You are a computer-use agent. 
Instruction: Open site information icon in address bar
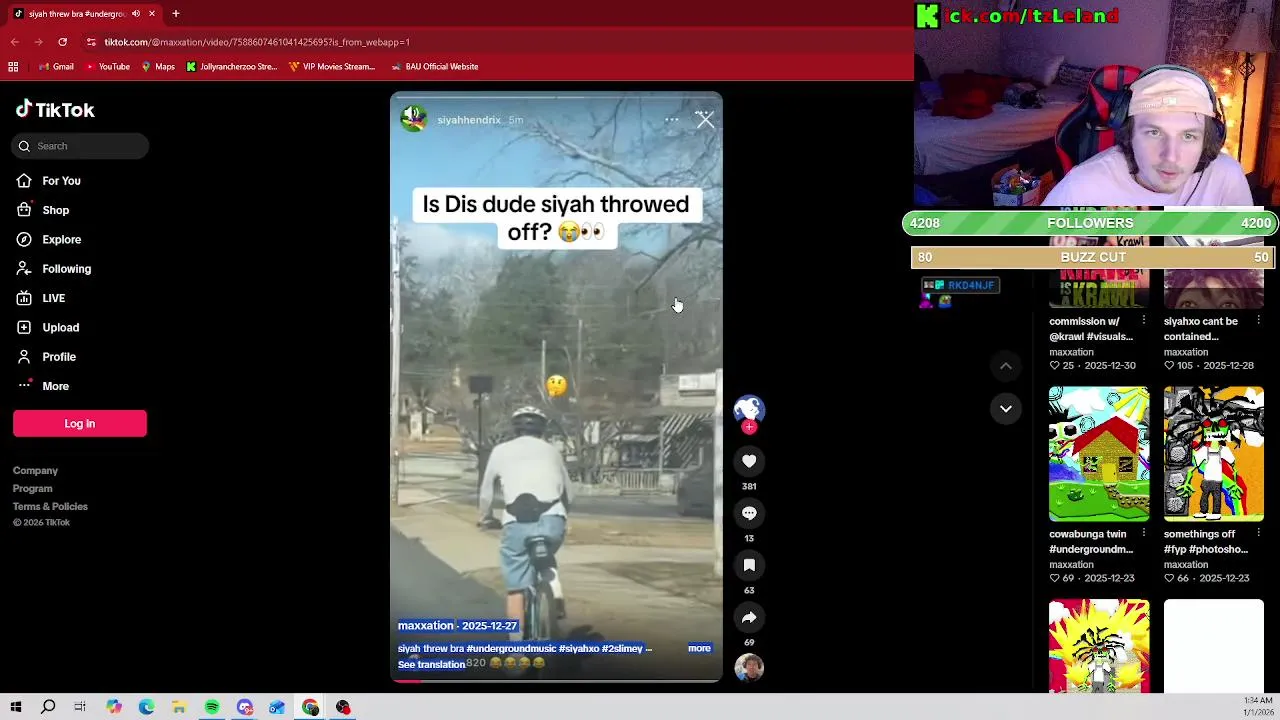pos(91,42)
